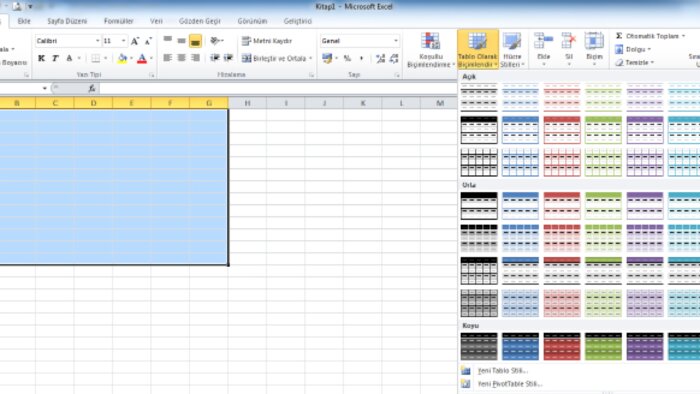
Task: Click the increase decimal icon
Action: coord(380,58)
